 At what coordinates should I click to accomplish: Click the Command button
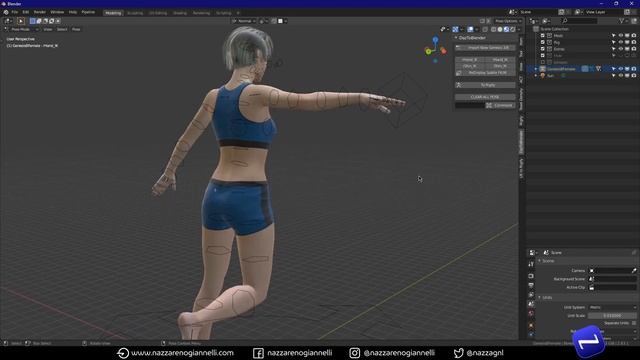click(500, 105)
